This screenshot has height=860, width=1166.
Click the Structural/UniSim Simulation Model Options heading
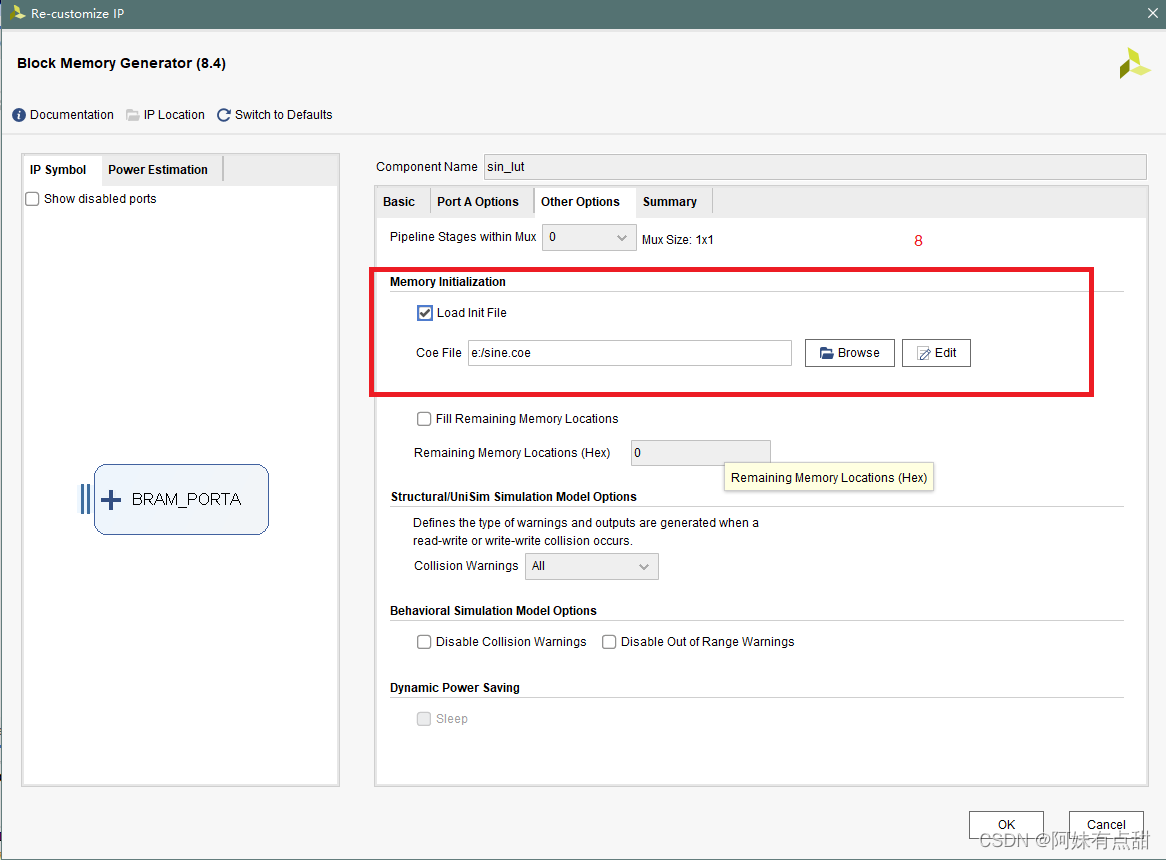point(514,497)
